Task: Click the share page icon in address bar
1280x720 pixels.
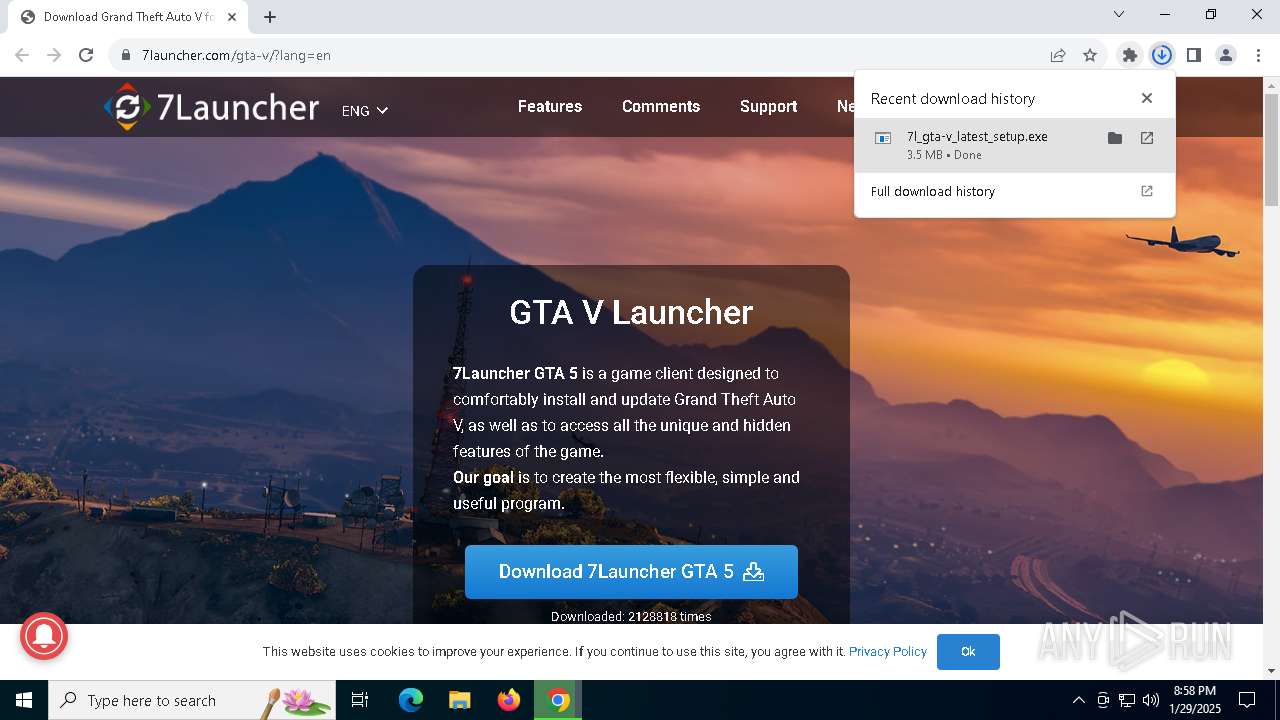Action: (x=1058, y=55)
